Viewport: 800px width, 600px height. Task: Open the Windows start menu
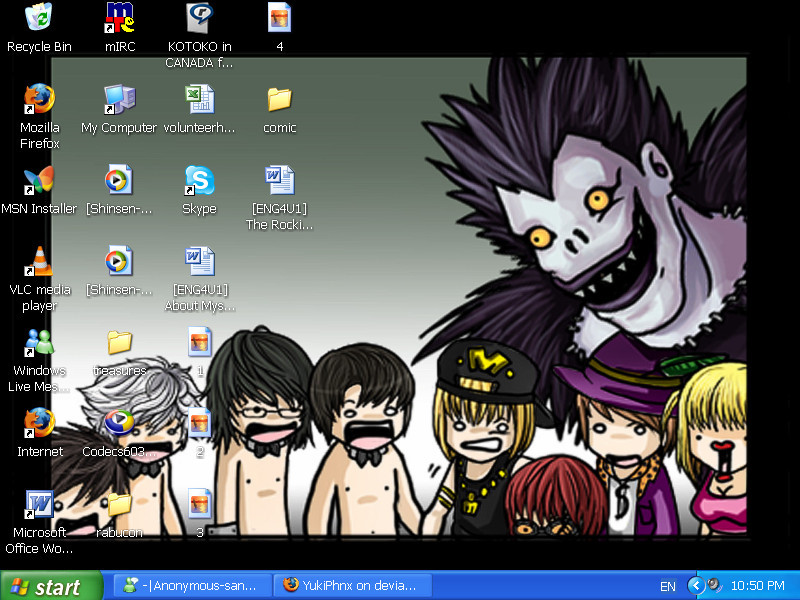pos(51,586)
